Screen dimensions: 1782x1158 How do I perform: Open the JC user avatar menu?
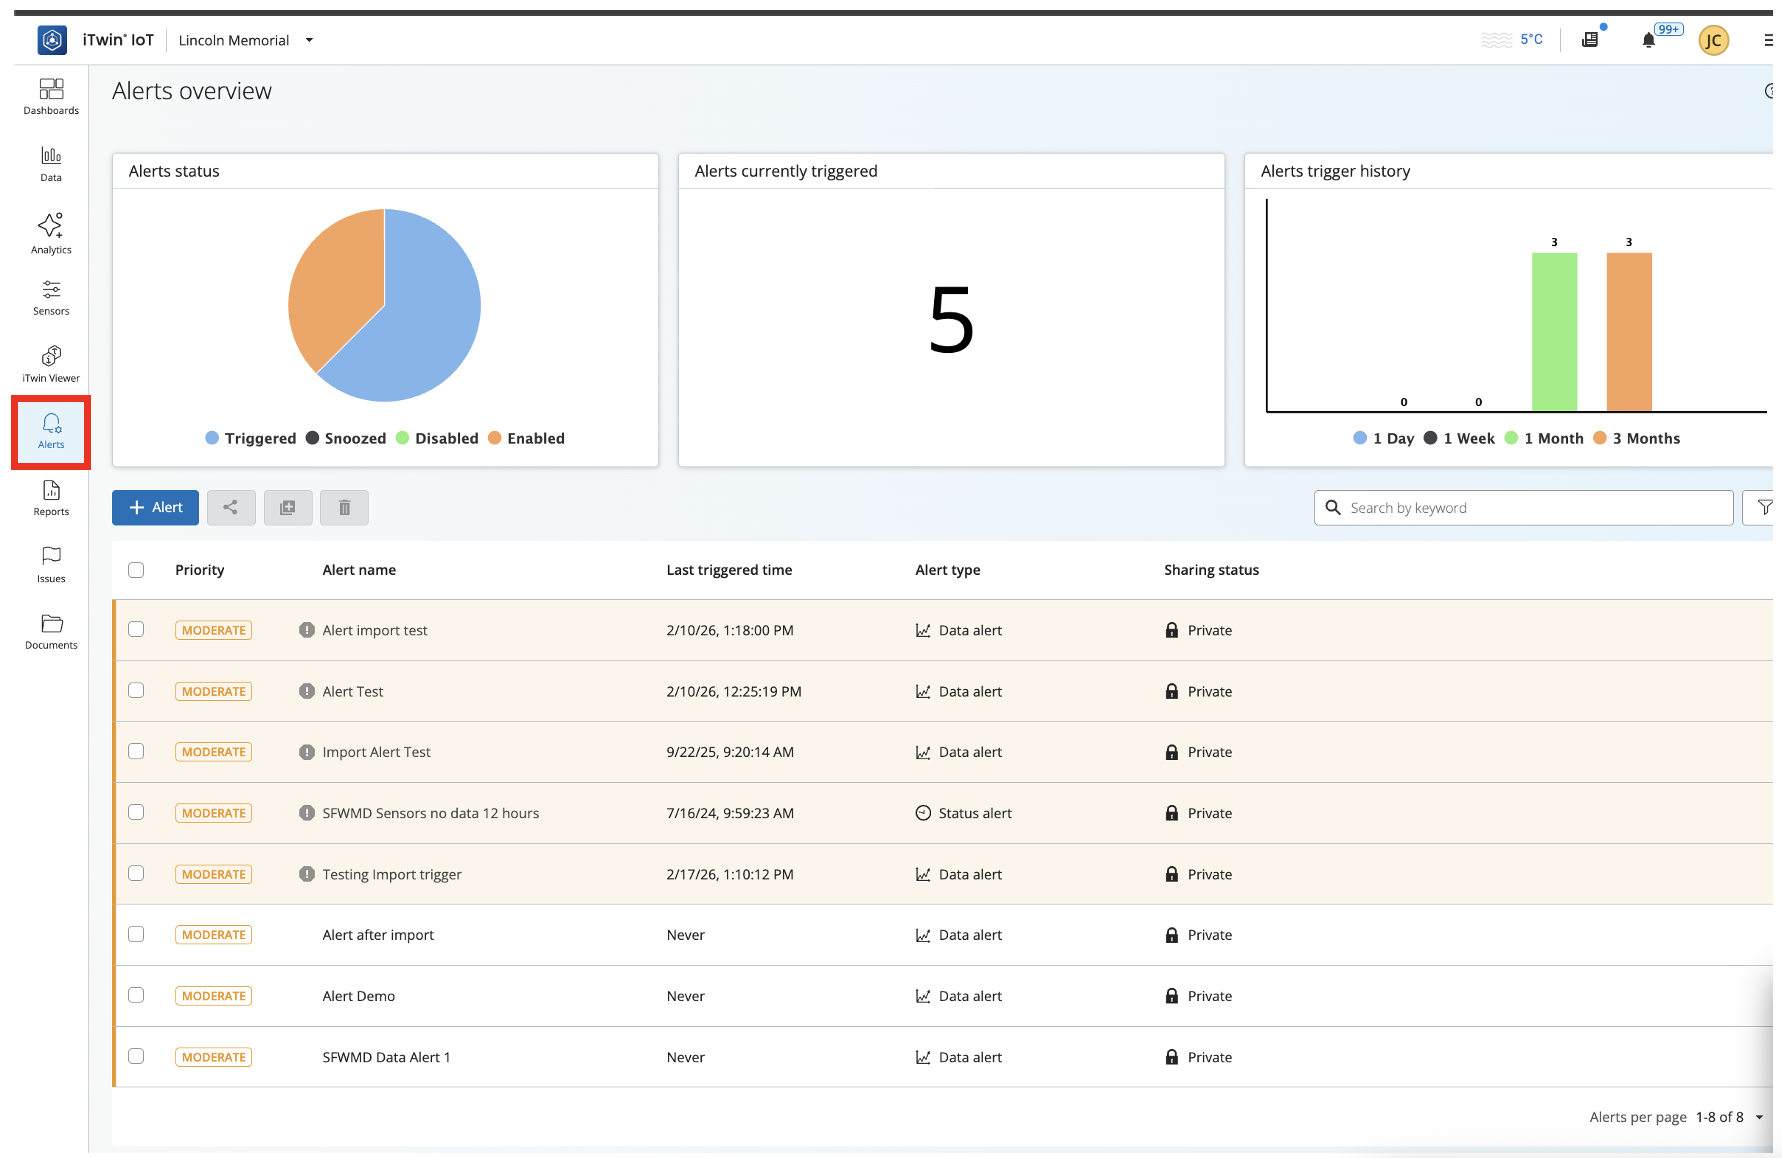(x=1713, y=40)
